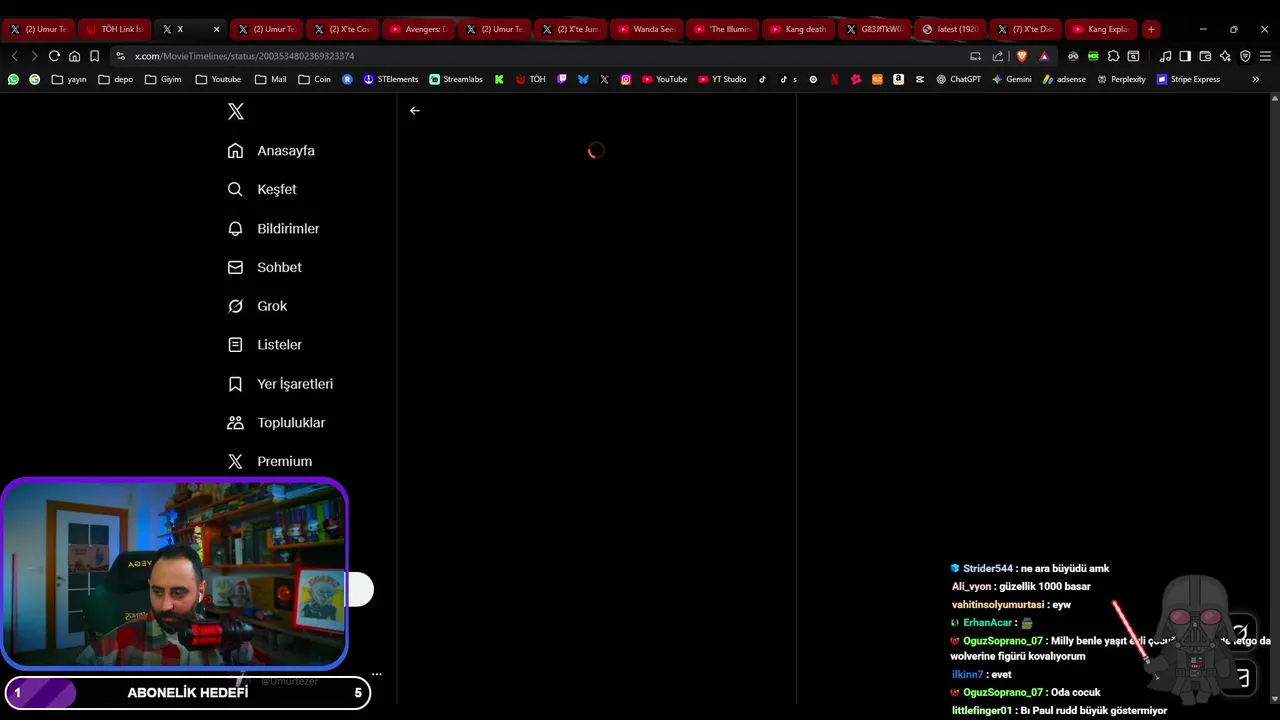View site information icon beside the URL
Image resolution: width=1280 pixels, height=720 pixels.
point(121,56)
